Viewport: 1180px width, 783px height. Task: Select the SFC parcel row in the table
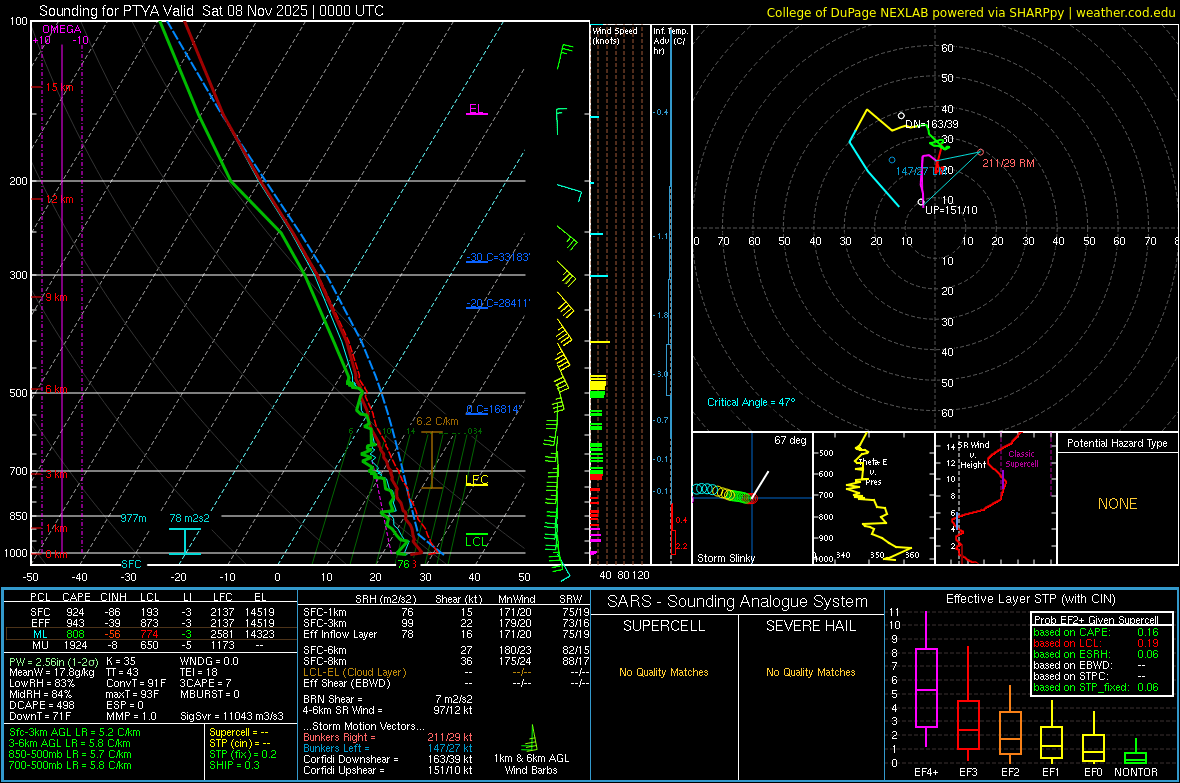151,612
